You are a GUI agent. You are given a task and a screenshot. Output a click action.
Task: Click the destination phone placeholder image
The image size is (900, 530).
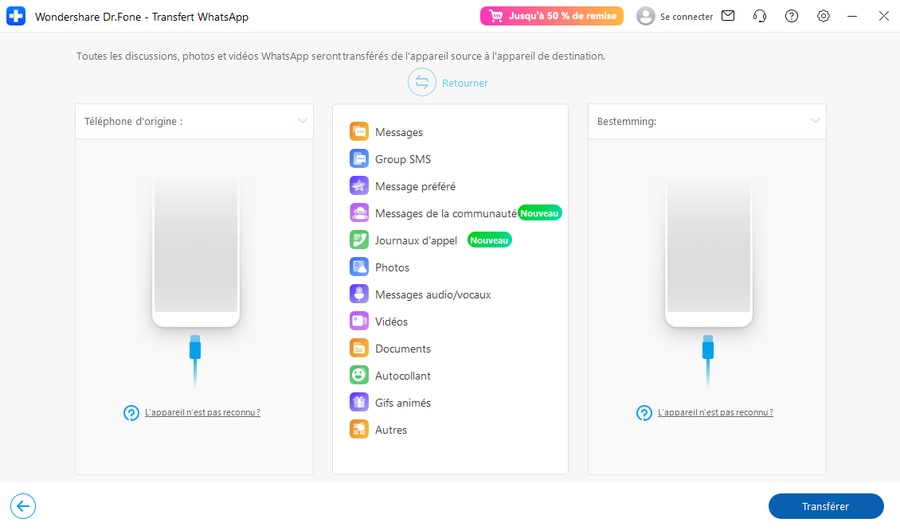click(708, 253)
